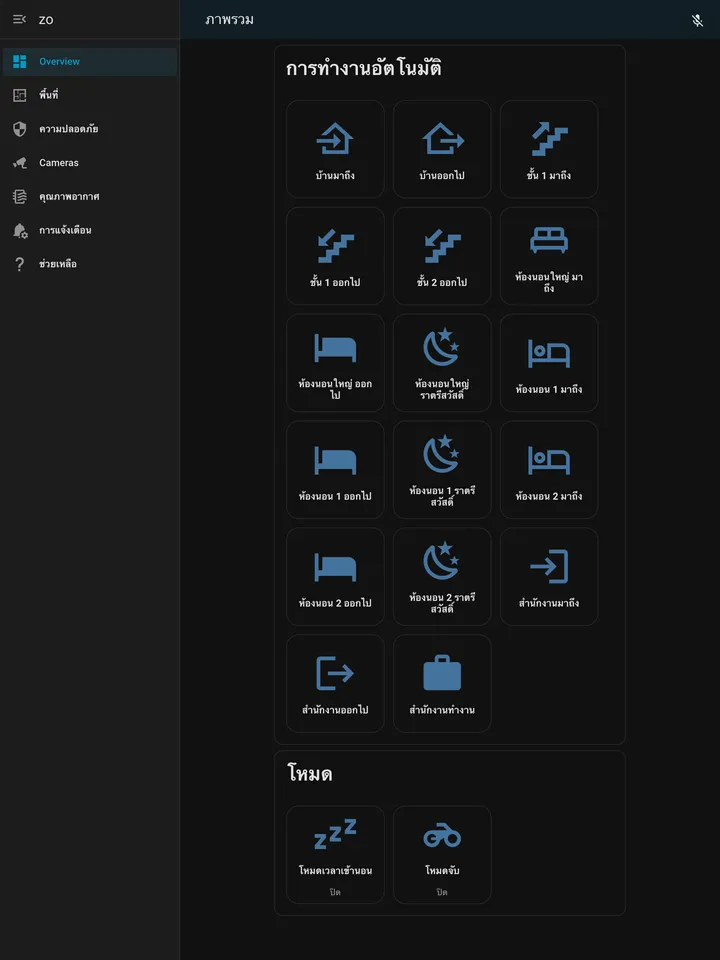The width and height of the screenshot is (720, 960).
Task: Collapse the sidebar menu icon
Action: coord(20,20)
